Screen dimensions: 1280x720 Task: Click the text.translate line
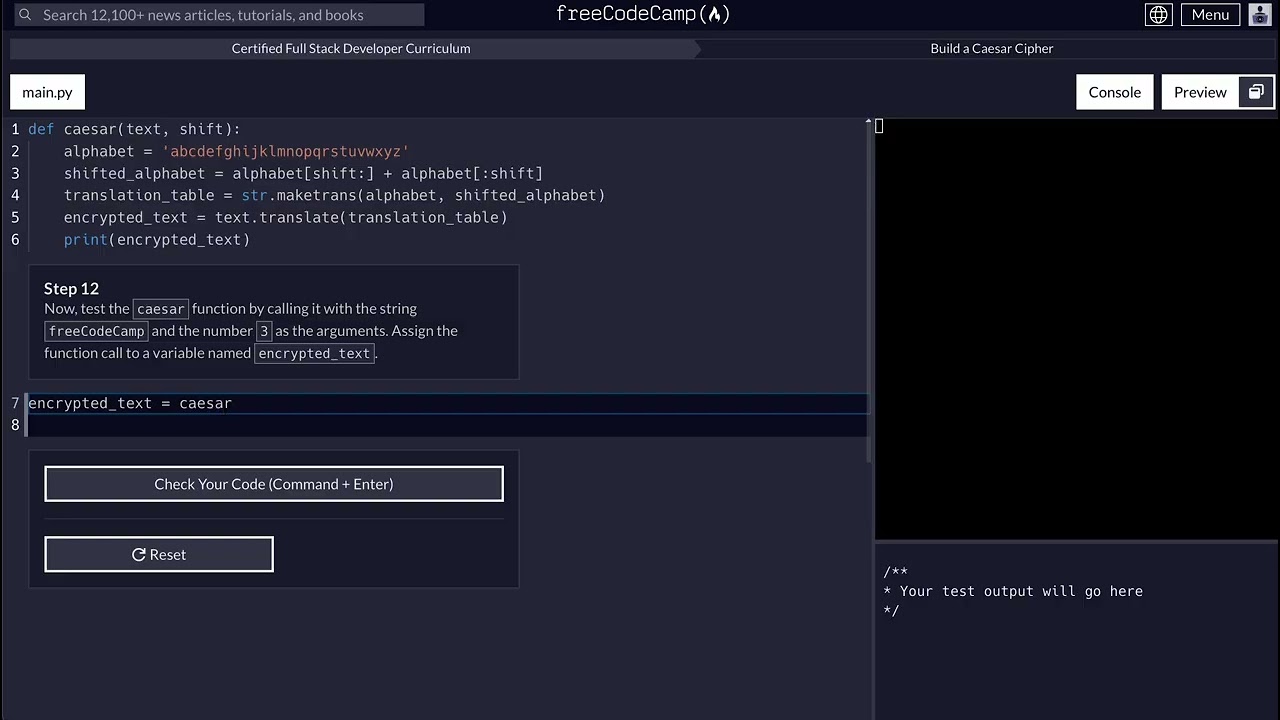tap(285, 217)
